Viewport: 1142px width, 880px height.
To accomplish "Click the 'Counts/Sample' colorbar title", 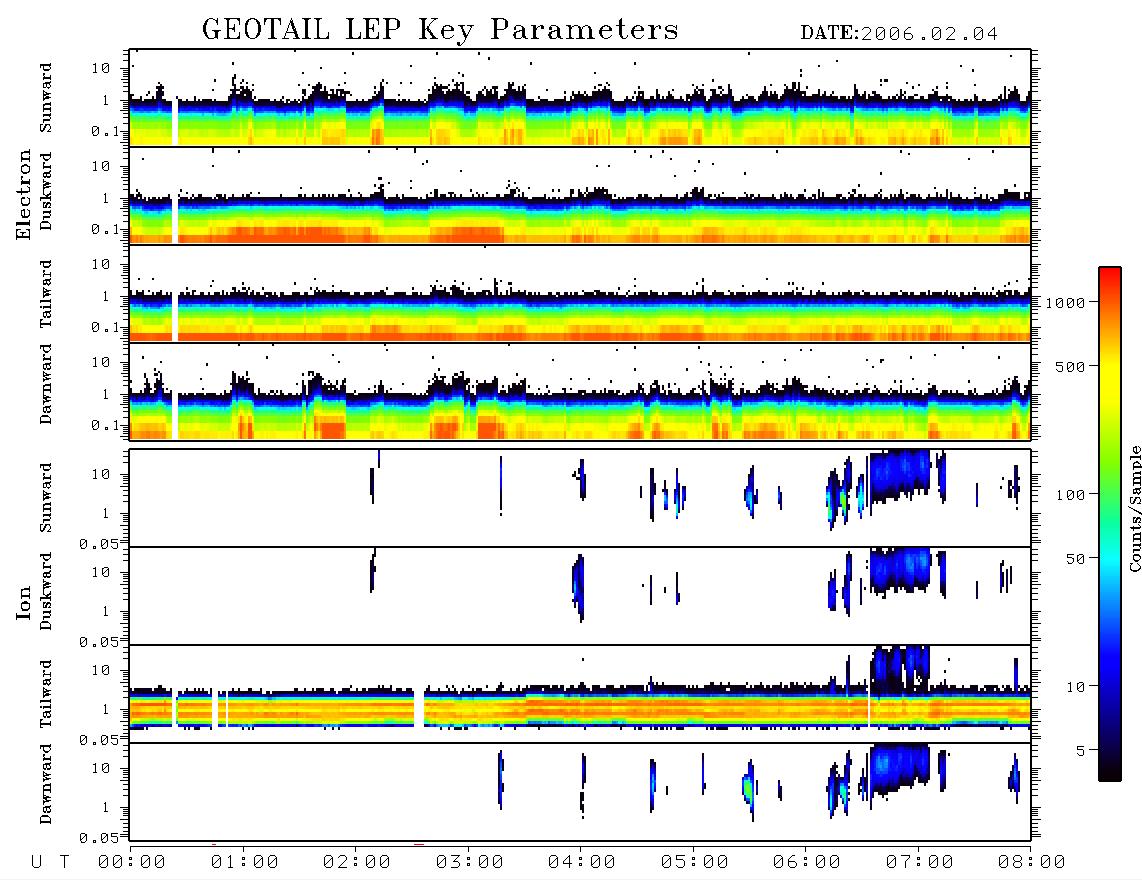I will pos(1134,508).
